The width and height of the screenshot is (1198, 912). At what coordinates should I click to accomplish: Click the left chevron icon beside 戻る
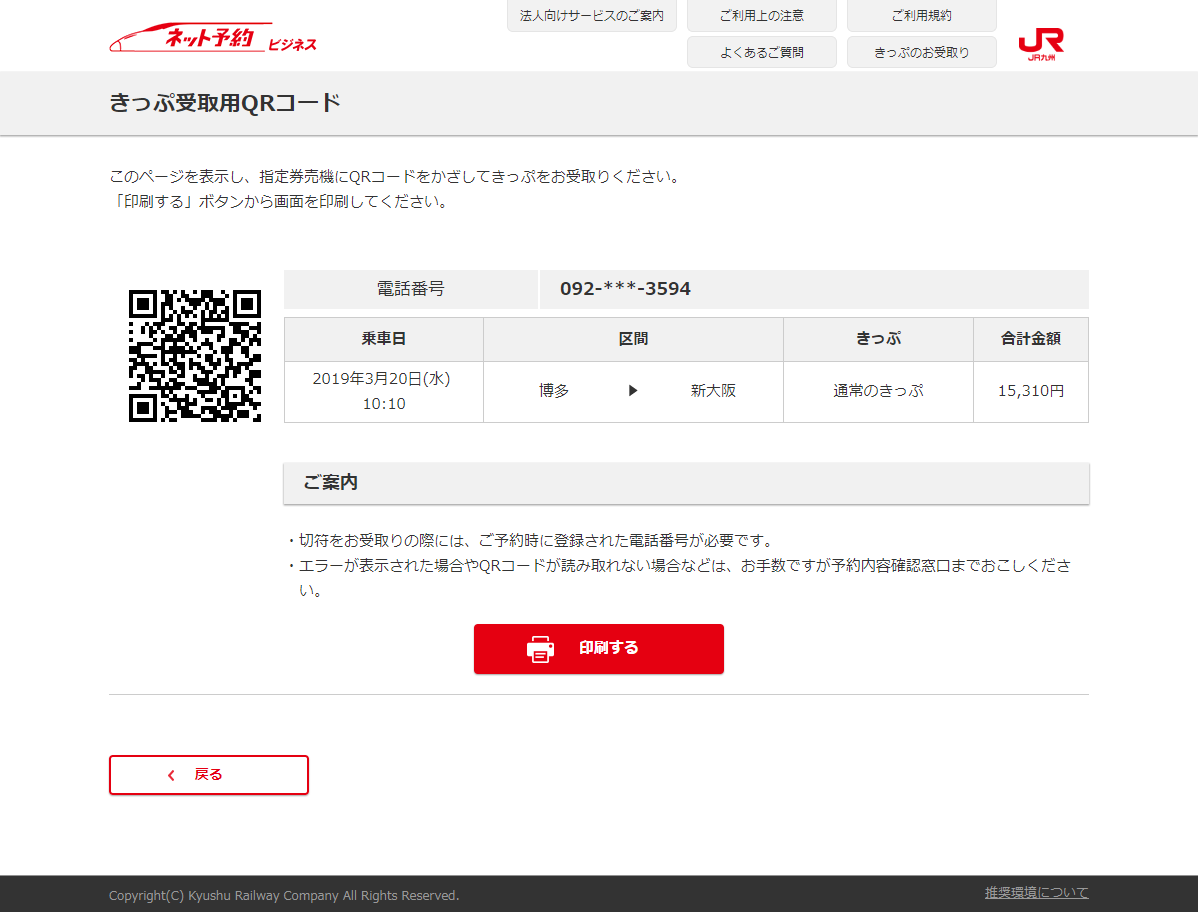coord(171,775)
